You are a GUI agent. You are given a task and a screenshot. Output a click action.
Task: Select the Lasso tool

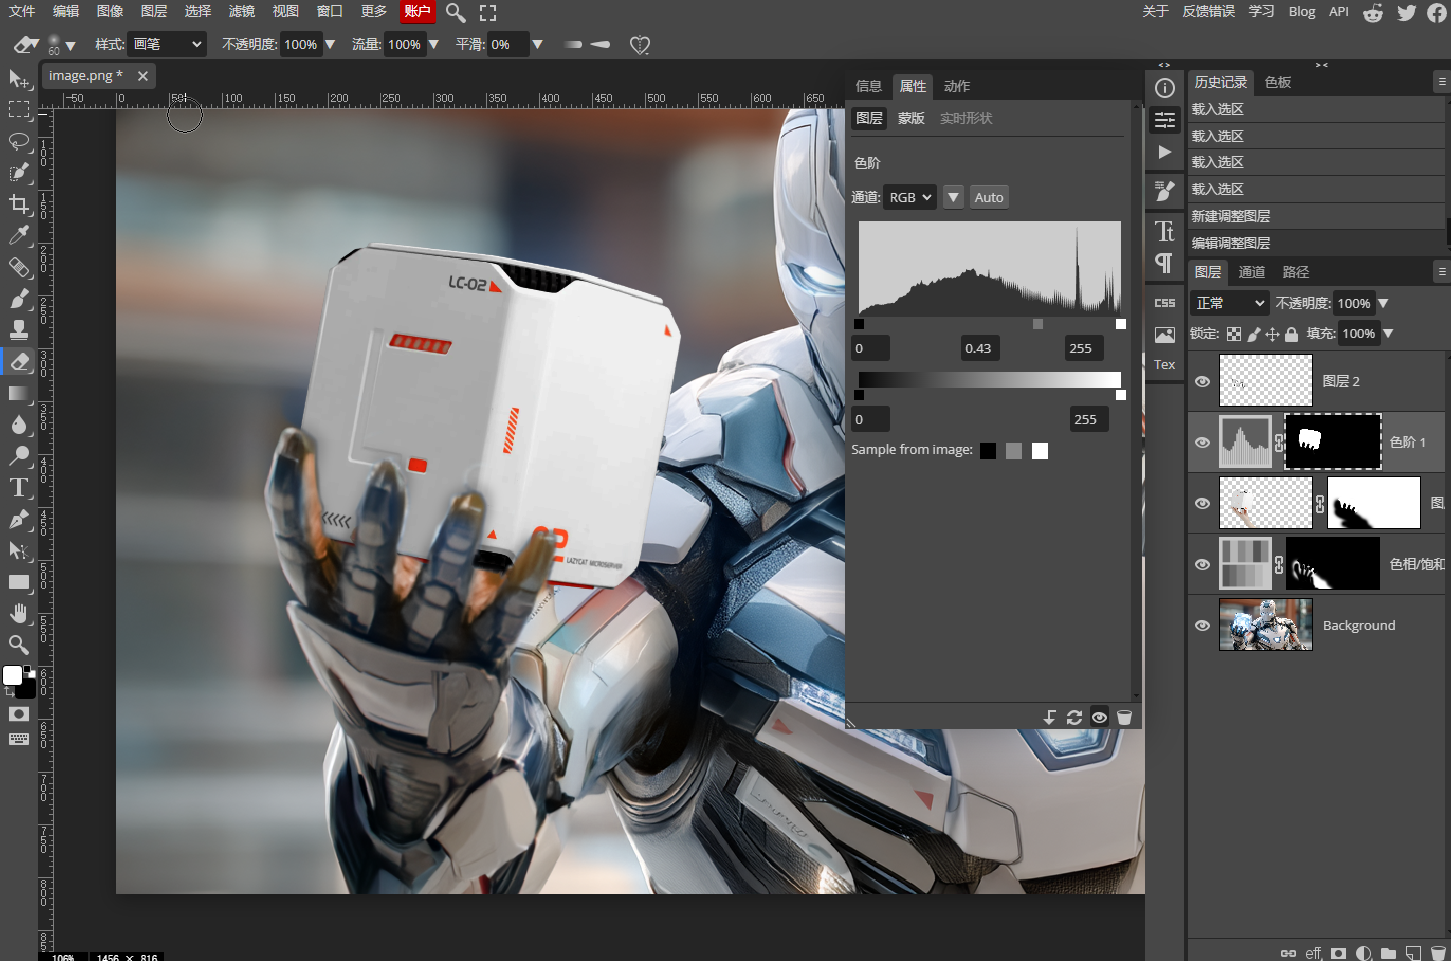19,141
